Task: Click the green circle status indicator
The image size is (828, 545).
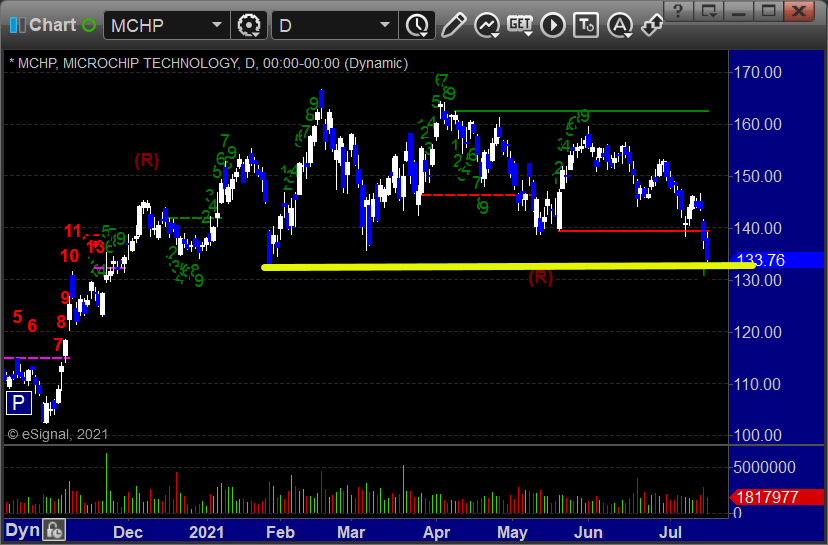Action: point(89,25)
